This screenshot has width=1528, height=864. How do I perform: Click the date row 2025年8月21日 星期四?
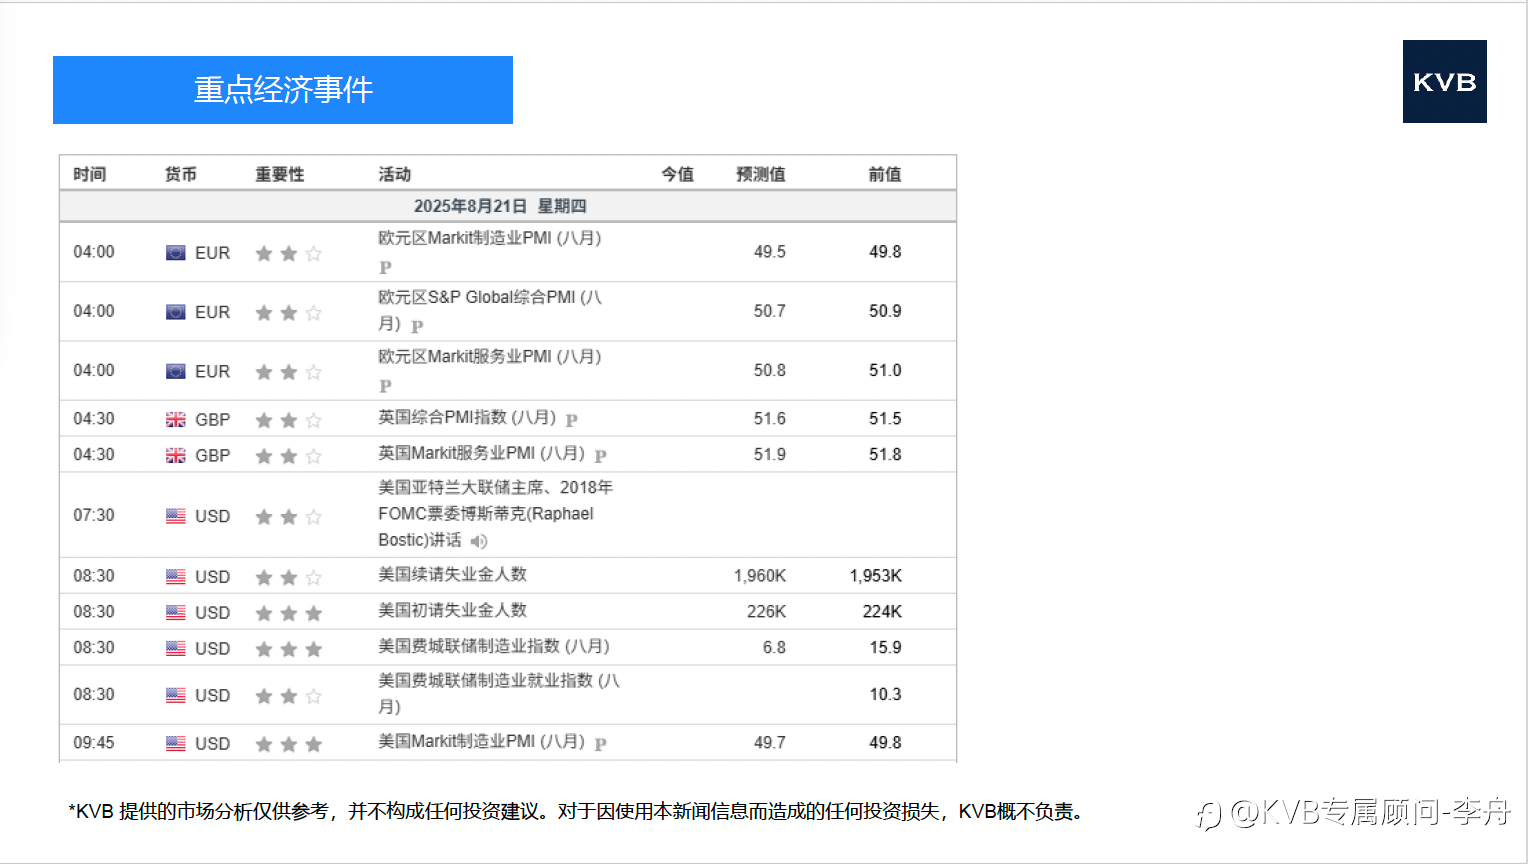(x=508, y=206)
